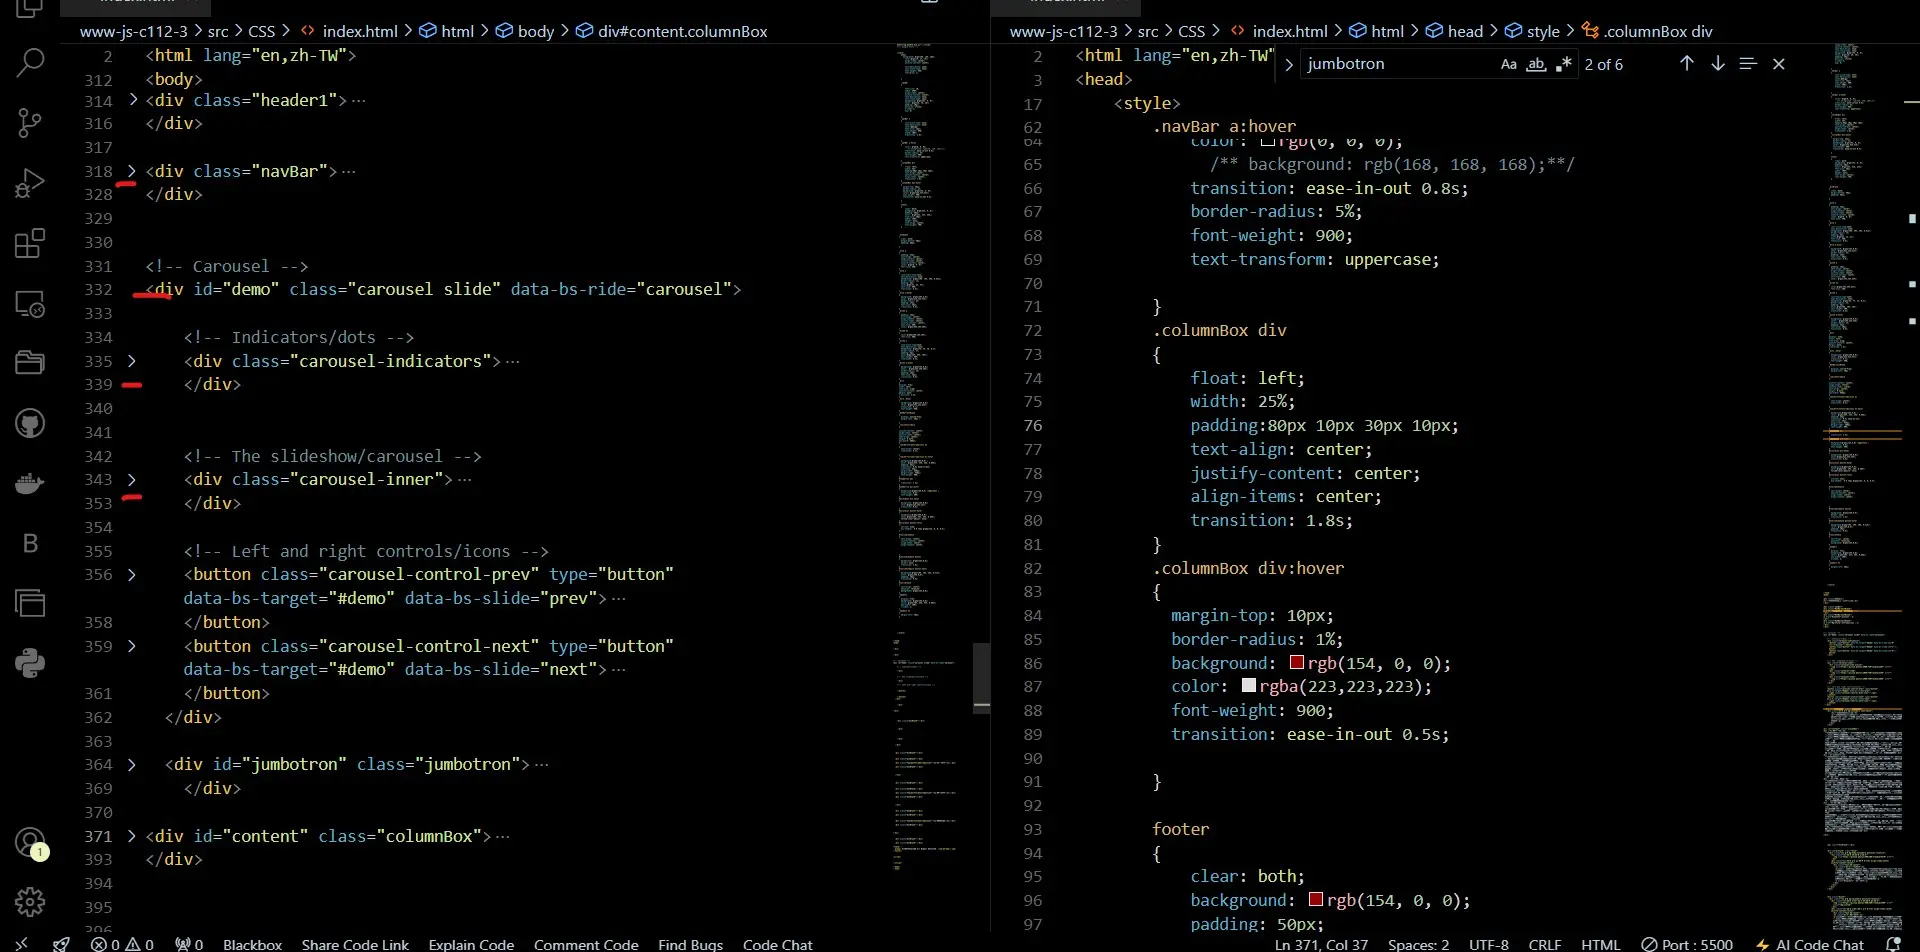The height and width of the screenshot is (952, 1920).
Task: Open the Extensions view
Action: [x=30, y=243]
